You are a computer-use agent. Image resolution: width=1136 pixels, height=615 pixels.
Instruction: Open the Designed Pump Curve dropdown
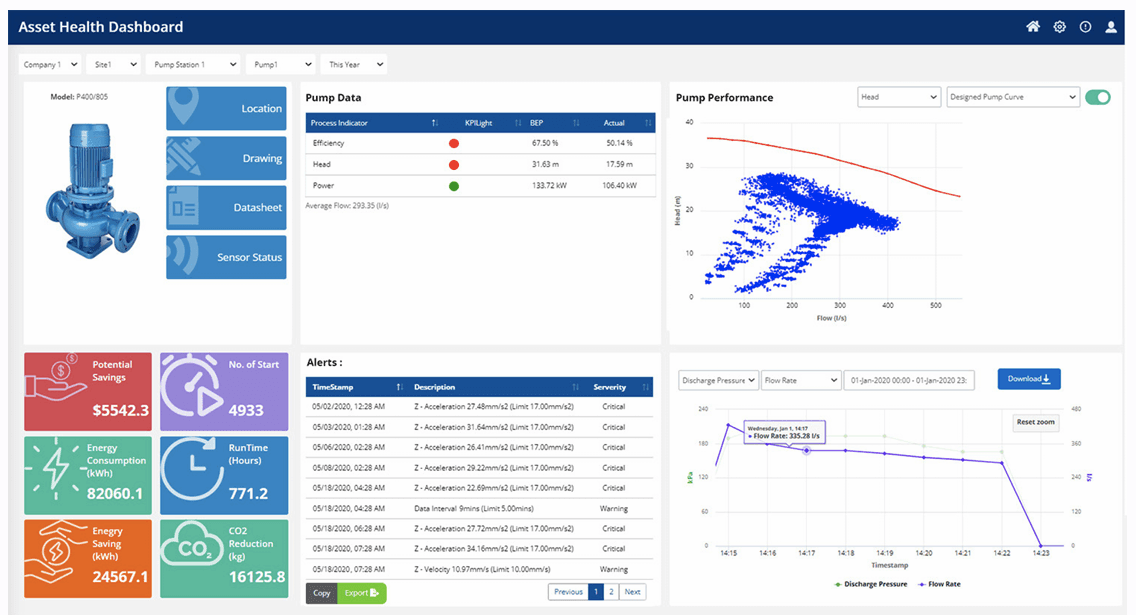pos(1012,97)
